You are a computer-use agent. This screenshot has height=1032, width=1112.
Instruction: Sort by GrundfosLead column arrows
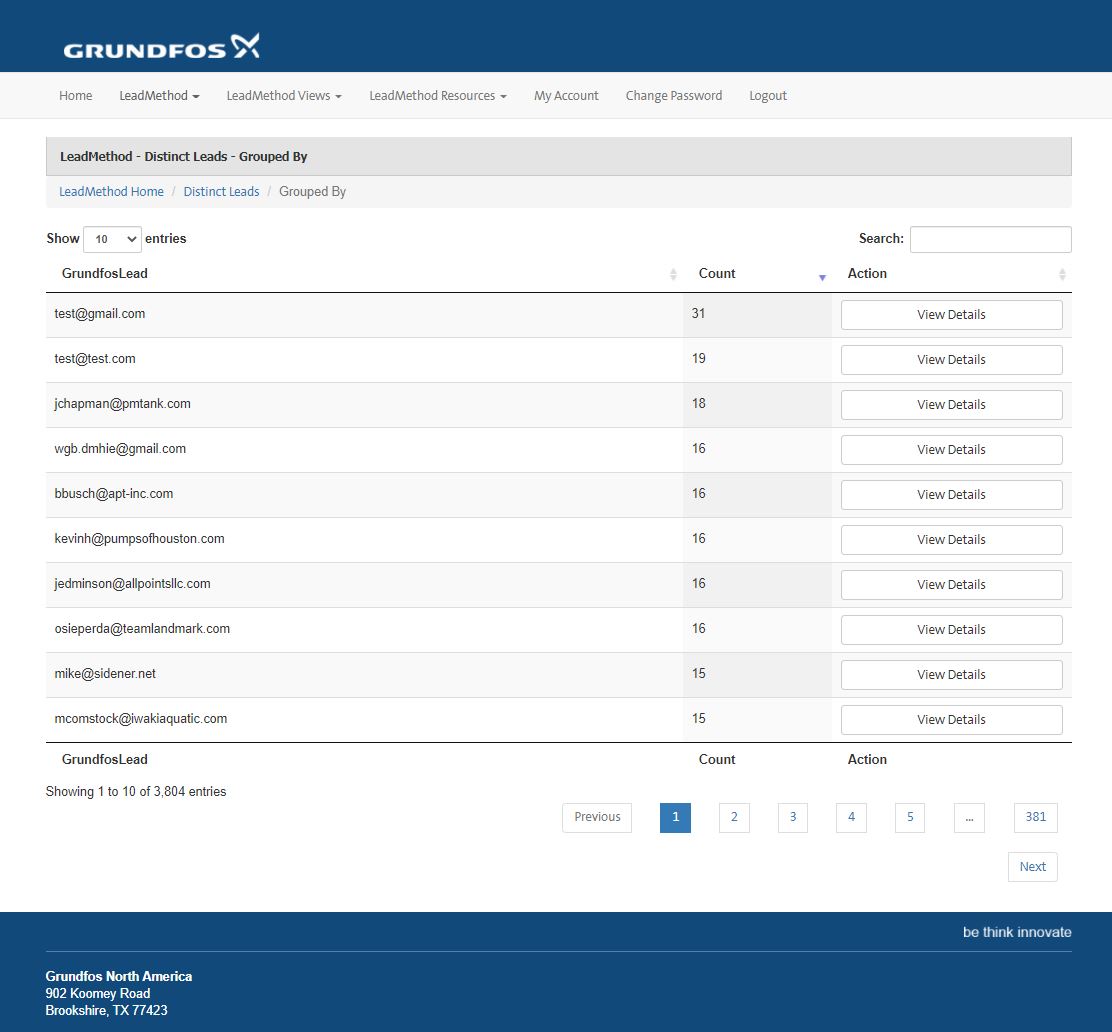coord(673,274)
